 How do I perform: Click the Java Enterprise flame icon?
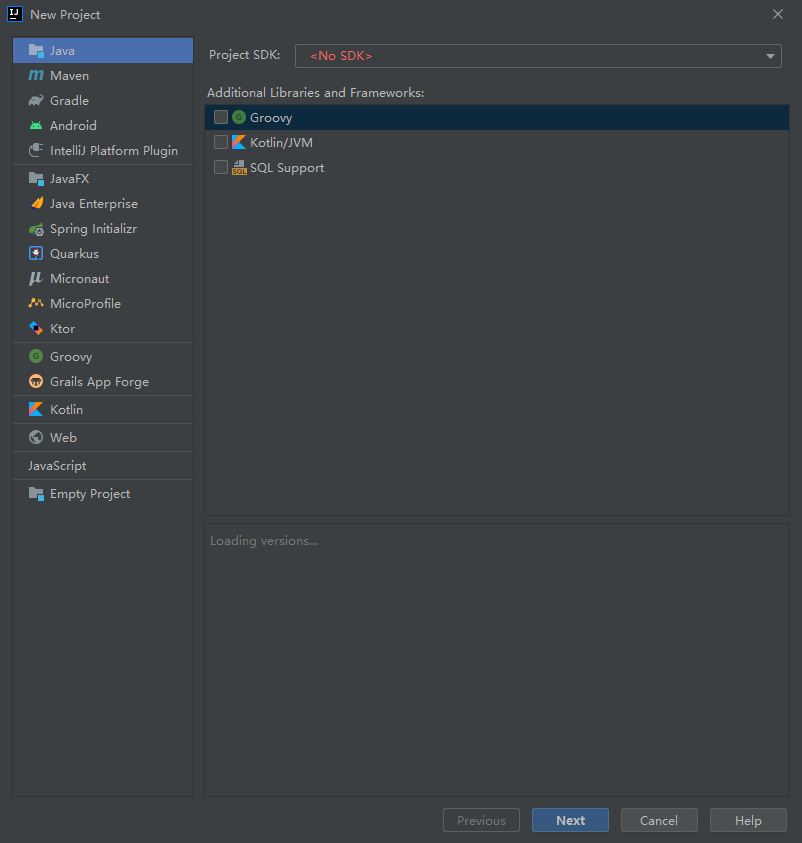point(37,203)
